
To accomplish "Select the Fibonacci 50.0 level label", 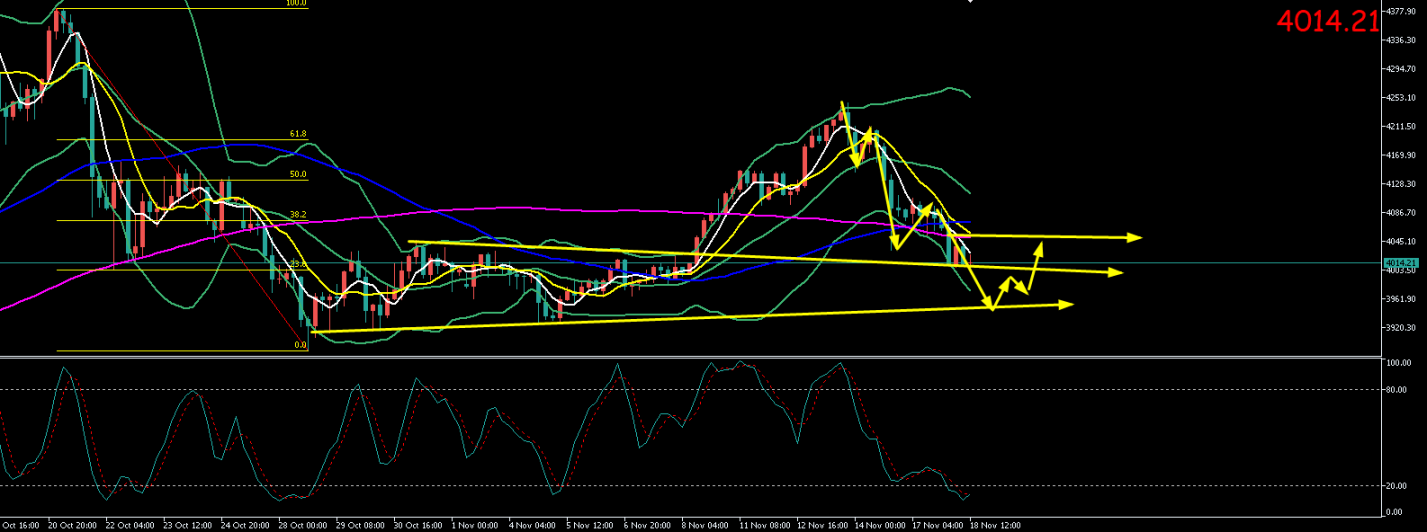I will [297, 175].
